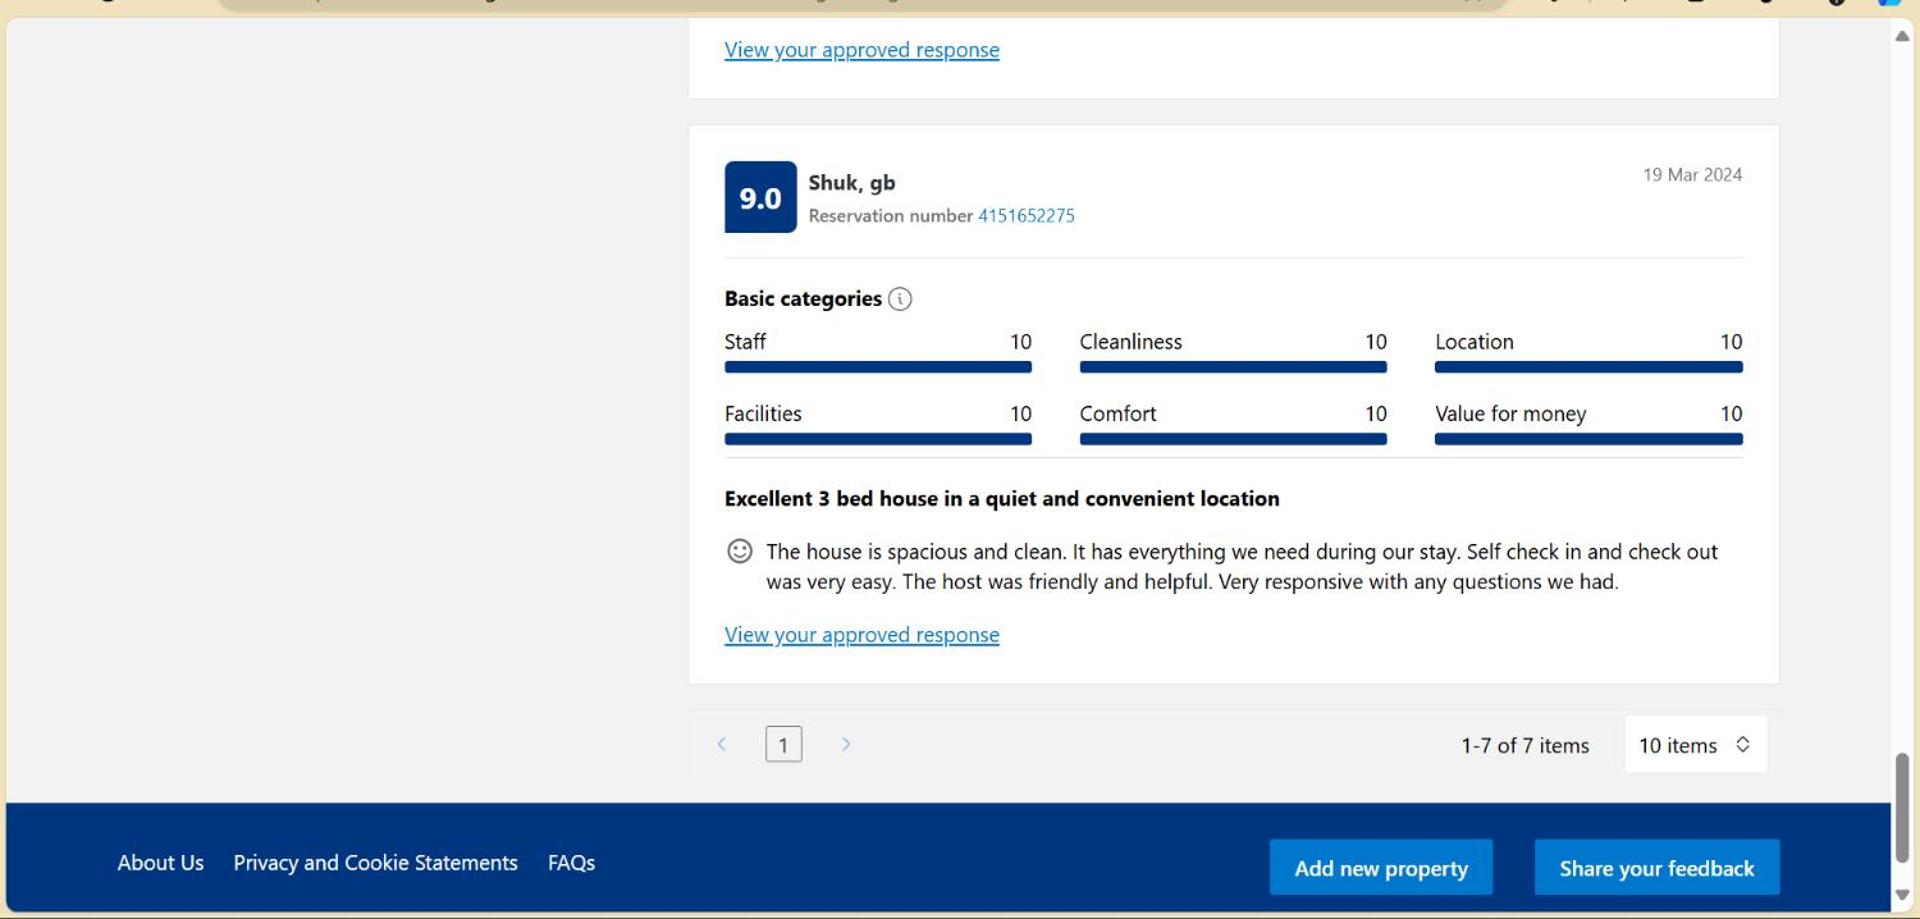Image resolution: width=1920 pixels, height=919 pixels.
Task: Click the items-per-page up-down chevron
Action: point(1742,744)
